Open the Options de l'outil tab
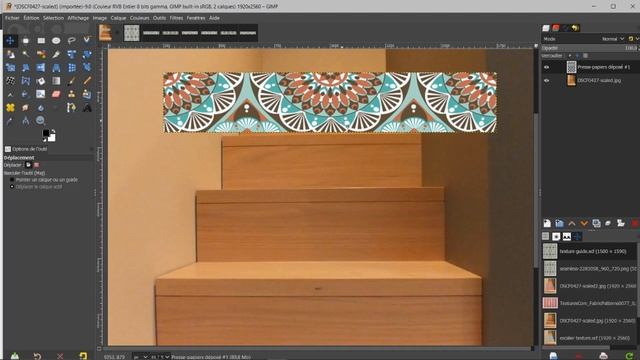 [26, 149]
